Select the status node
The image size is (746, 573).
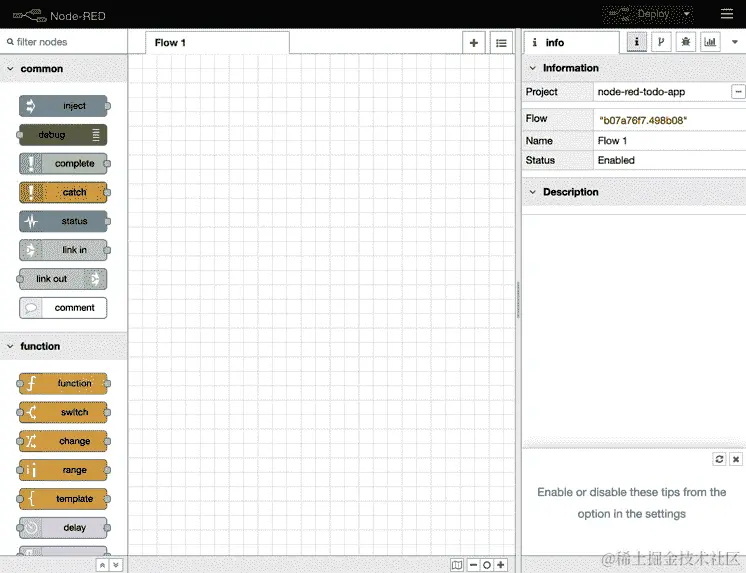click(x=63, y=221)
